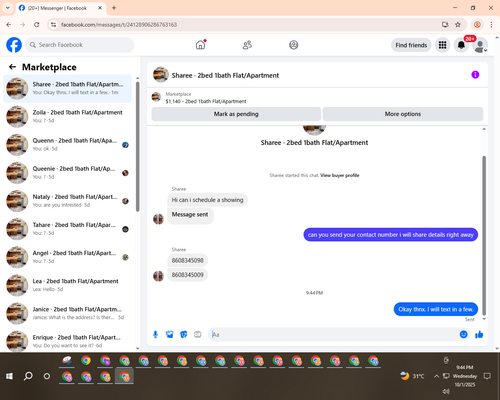
Task: Open the Janice conversation
Action: pyautogui.click(x=67, y=313)
